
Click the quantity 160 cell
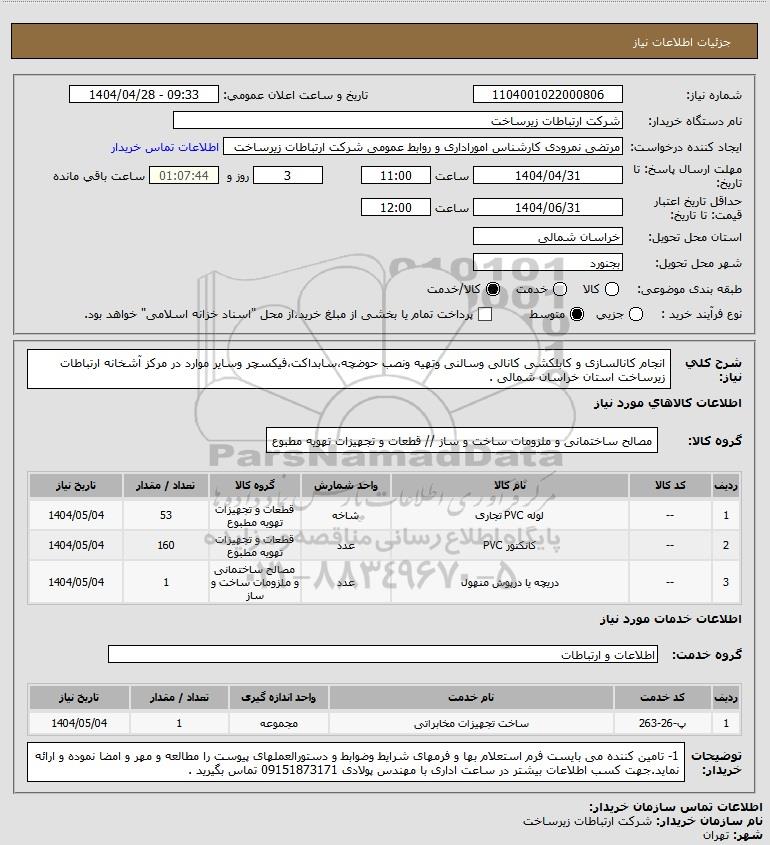tap(165, 545)
